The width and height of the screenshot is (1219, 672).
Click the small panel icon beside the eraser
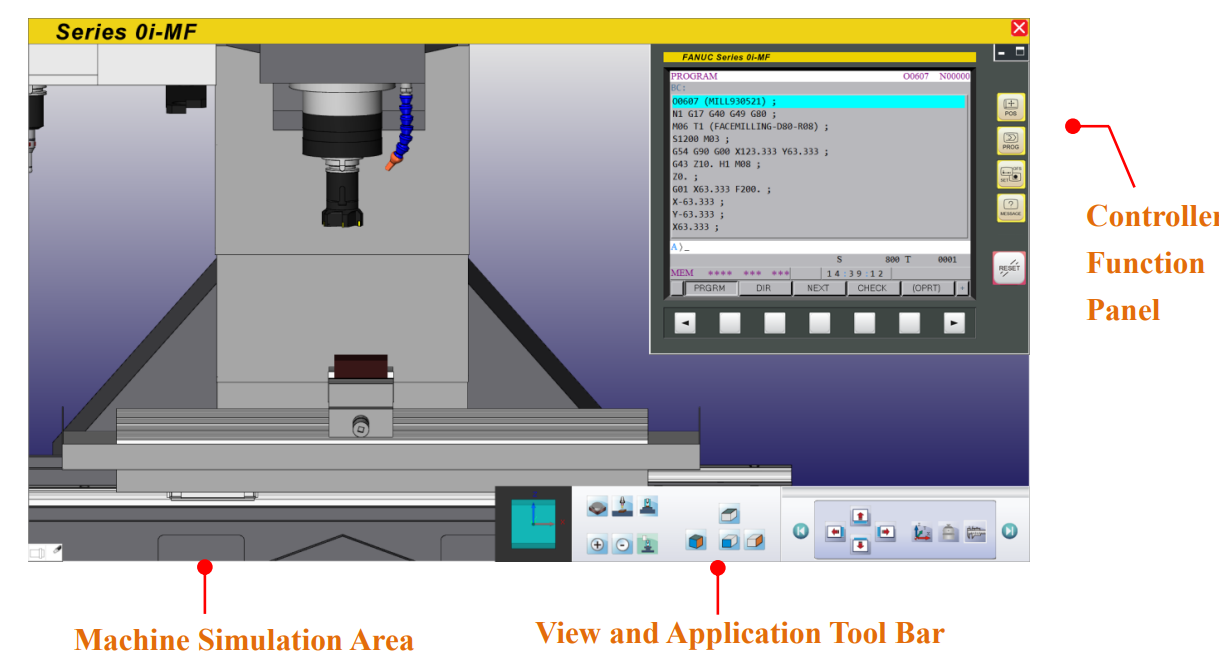coord(38,552)
